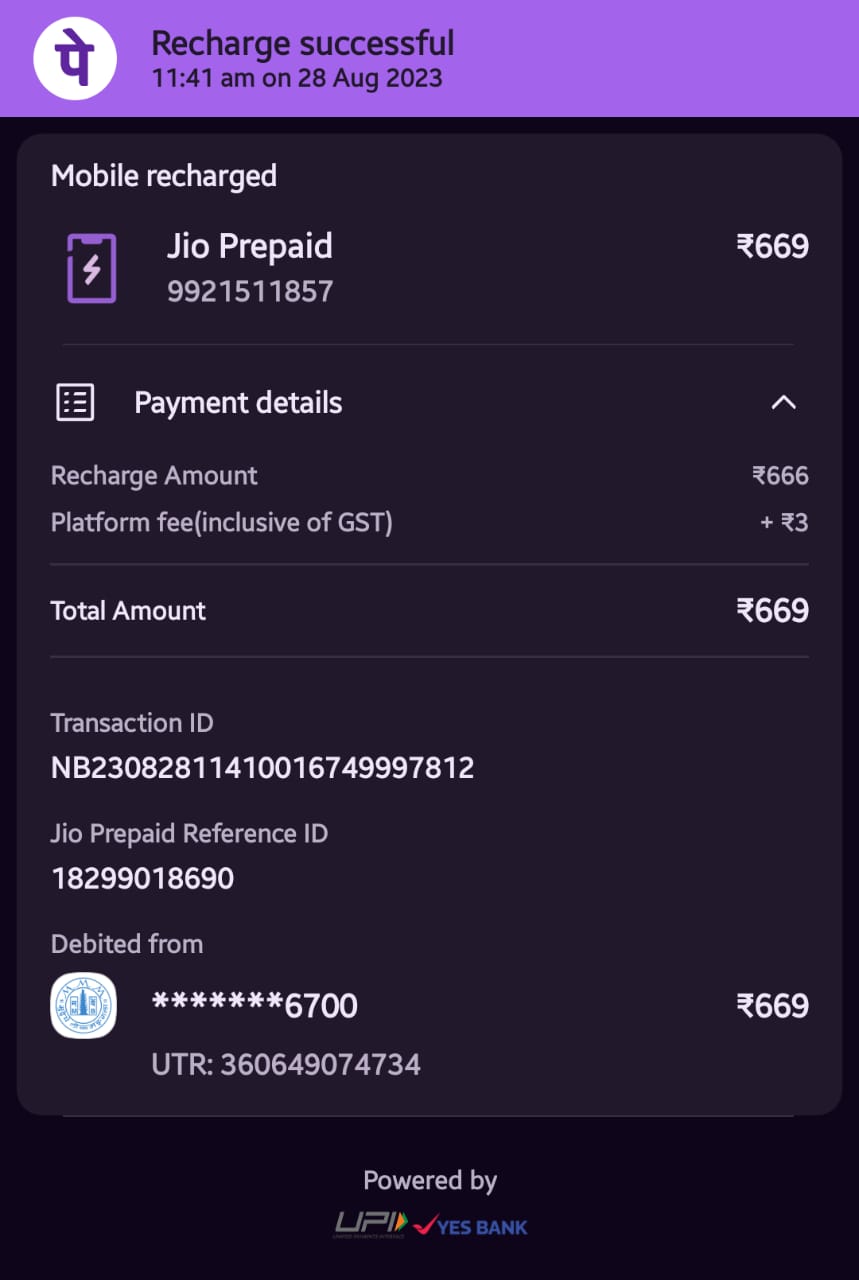The width and height of the screenshot is (859, 1280).
Task: Click the mobile recharge lightning icon
Action: click(92, 268)
